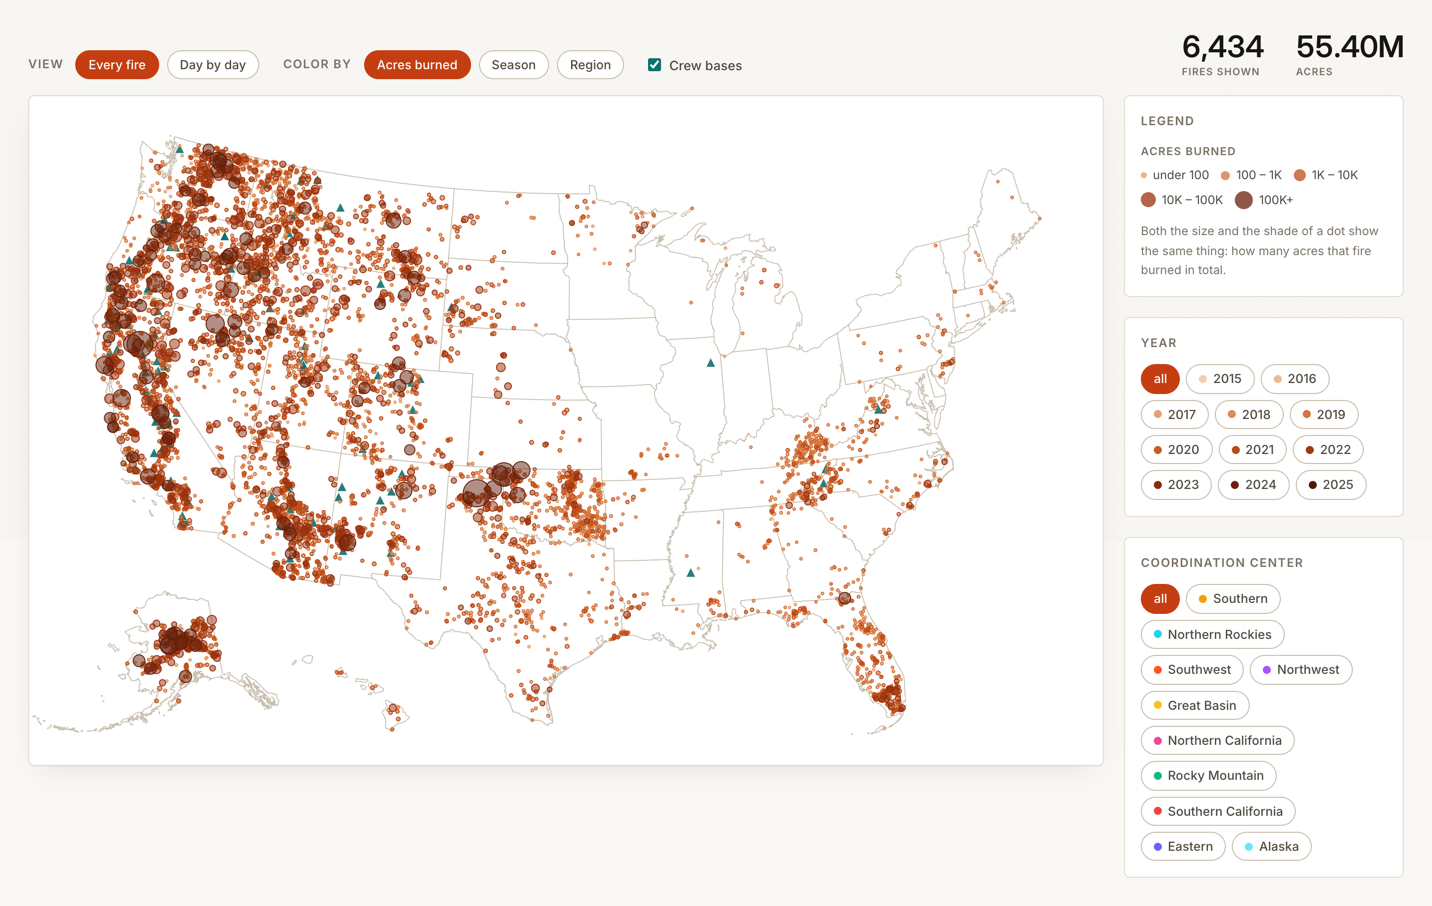Filter by Southern California coordination center

[1218, 811]
